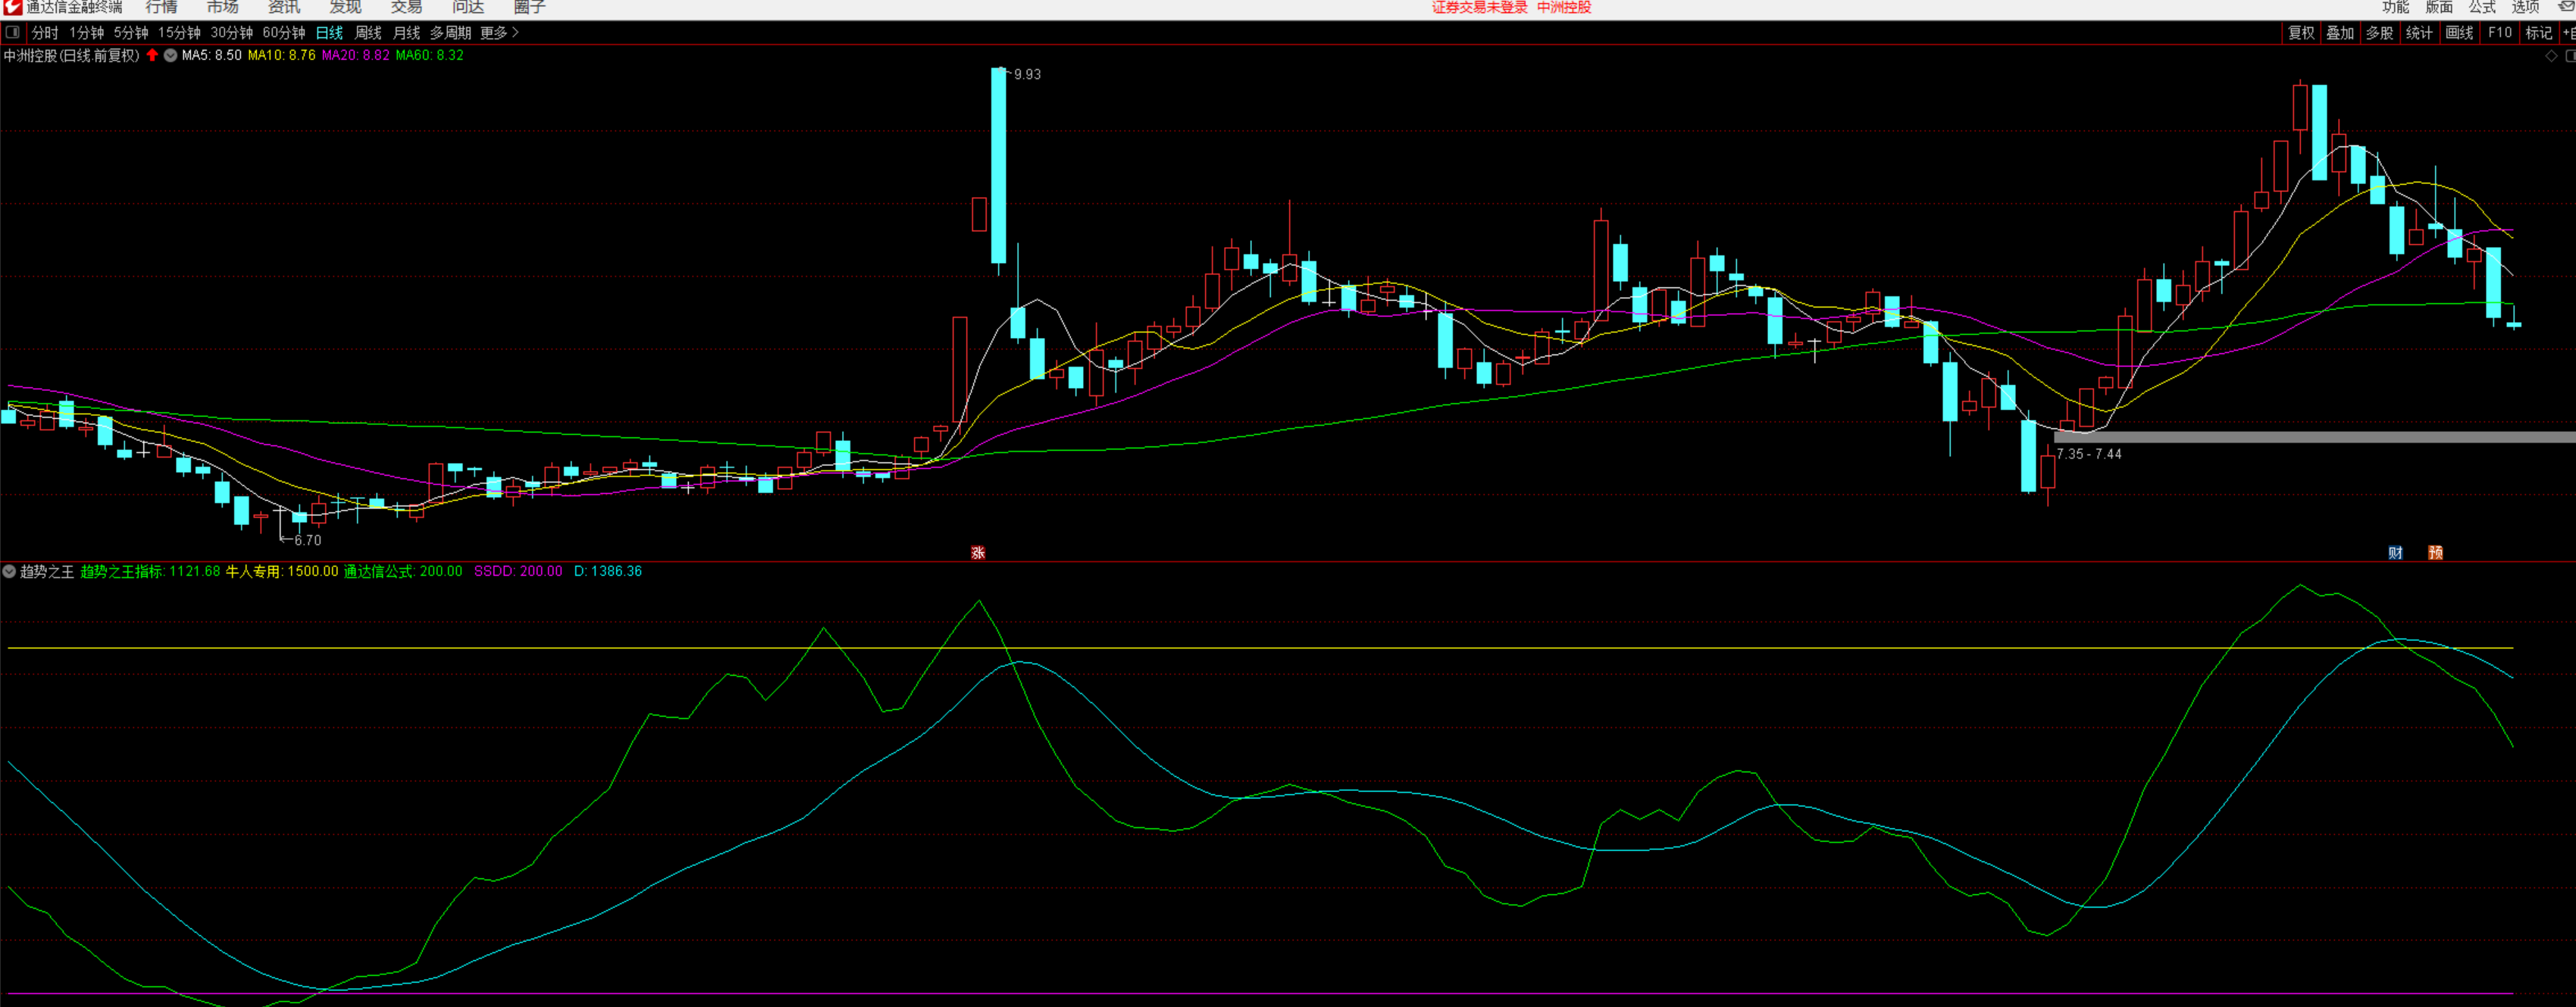Click the MA60: 8.32 label

point(429,55)
